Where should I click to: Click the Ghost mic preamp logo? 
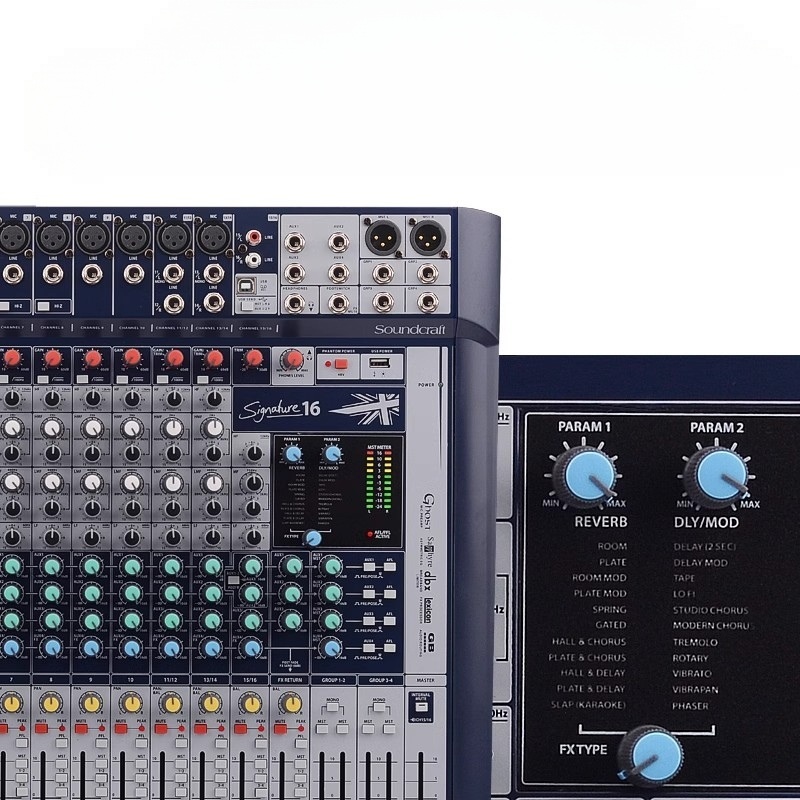[429, 511]
